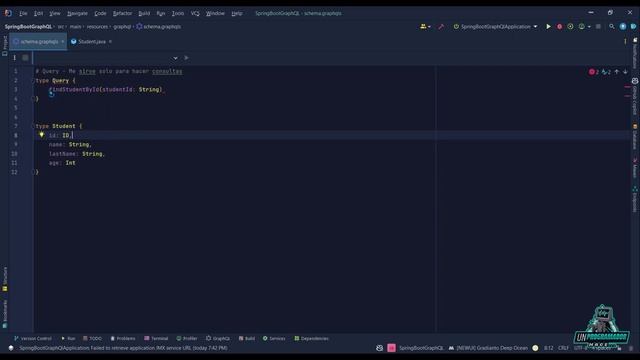The image size is (640, 360).
Task: Open the profiler run icon
Action: tap(581, 27)
